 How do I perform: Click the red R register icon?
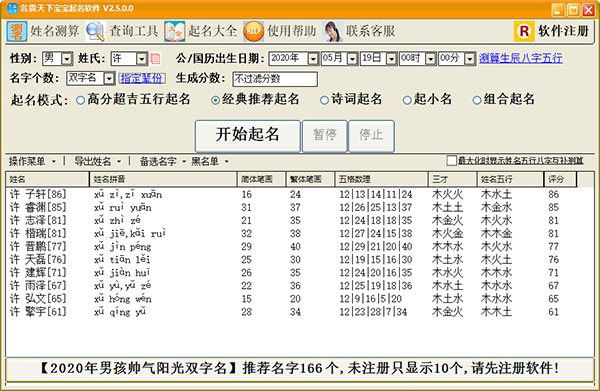pyautogui.click(x=524, y=31)
